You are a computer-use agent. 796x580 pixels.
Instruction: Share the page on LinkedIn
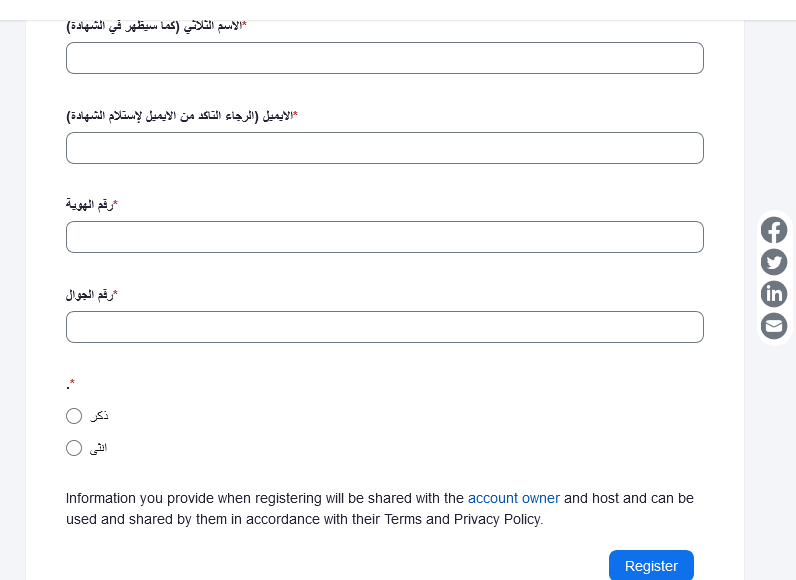[774, 294]
